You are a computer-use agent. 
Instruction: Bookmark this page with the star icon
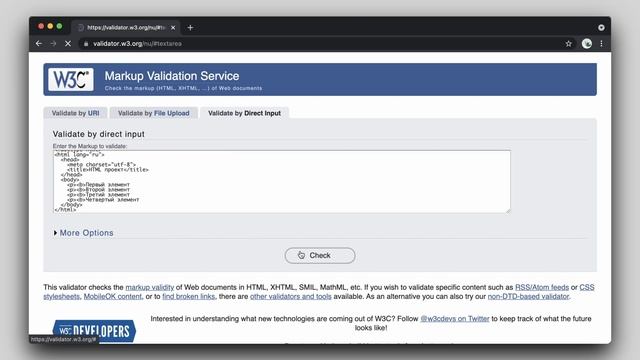coord(569,44)
